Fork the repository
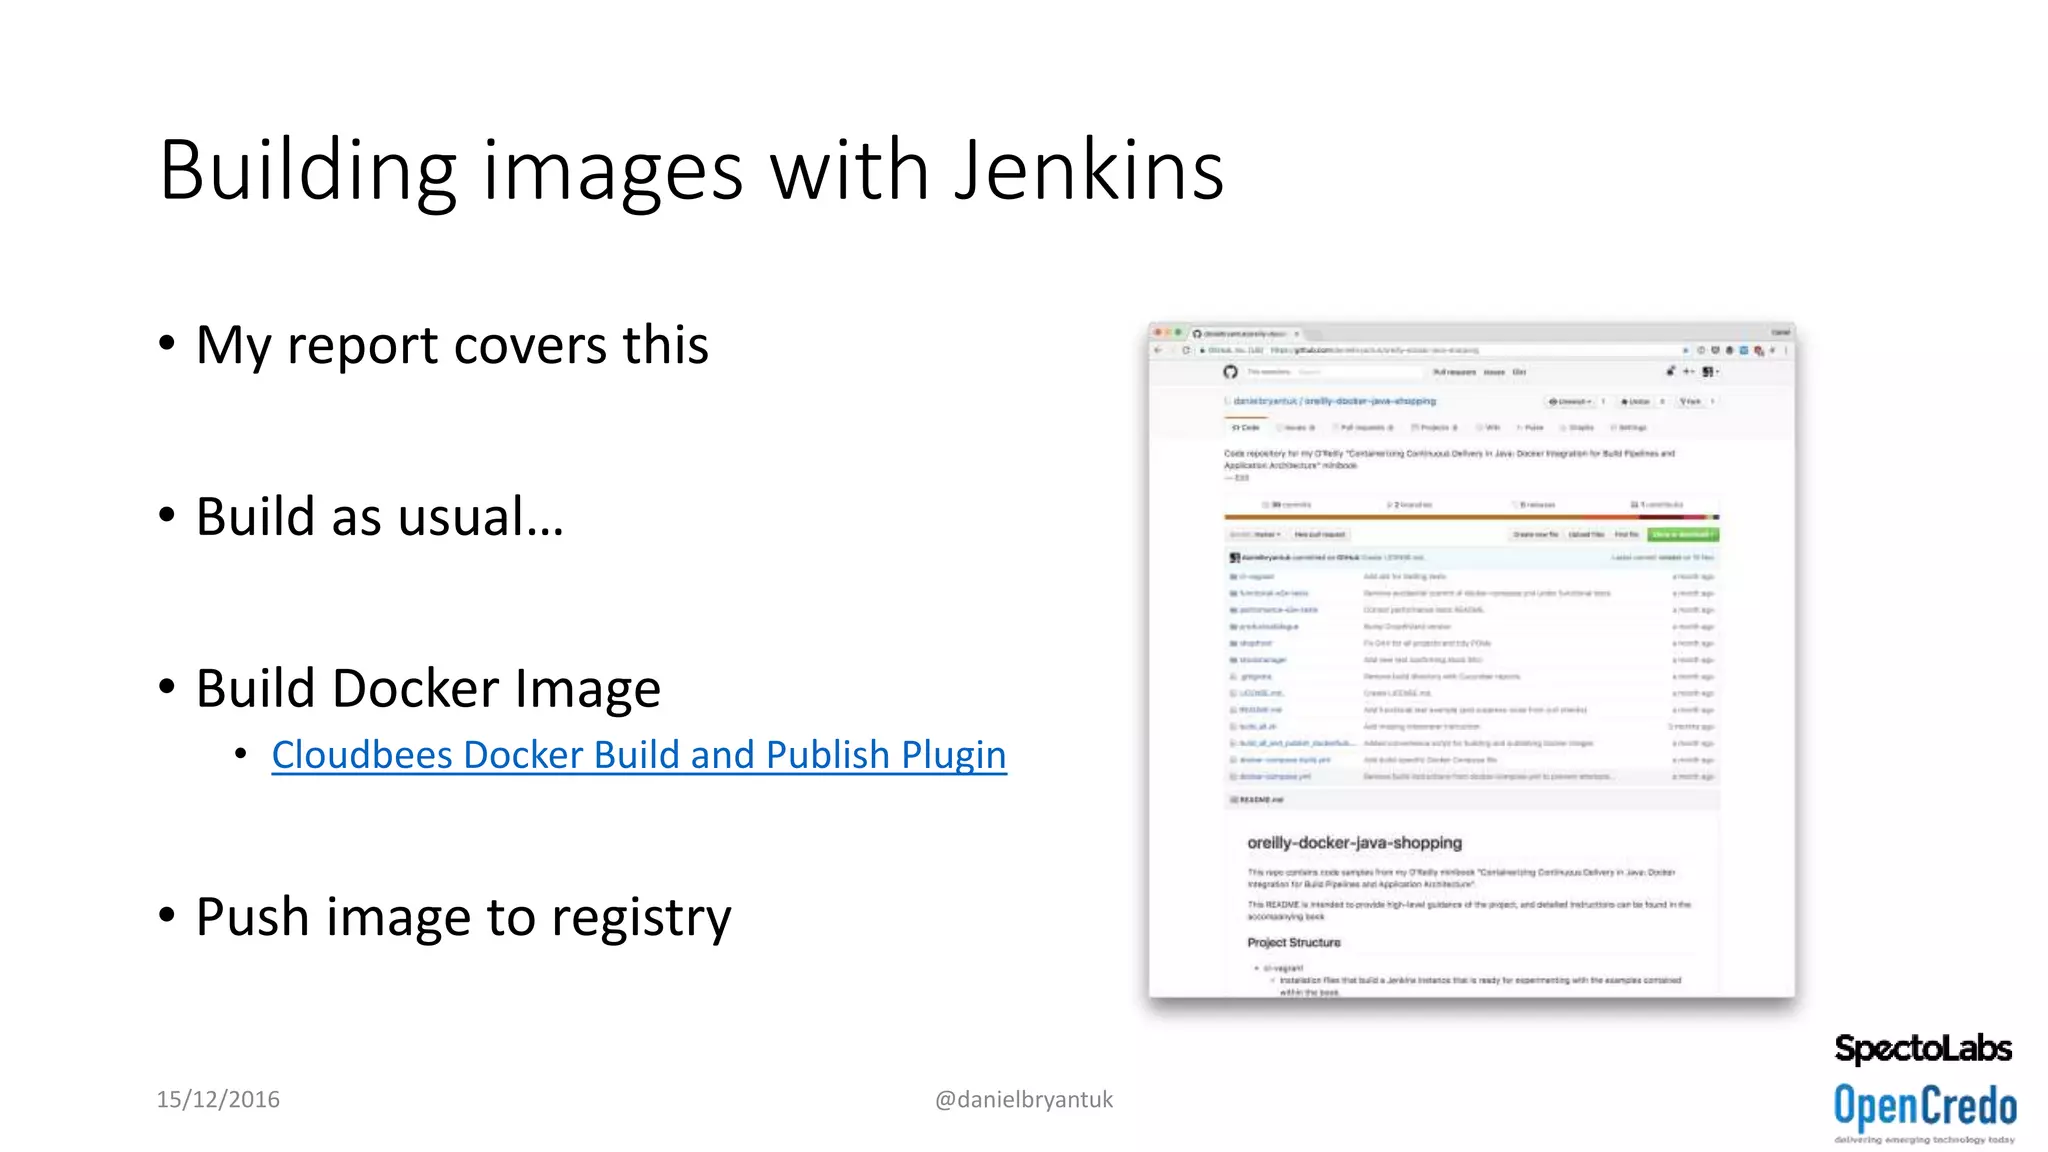Image resolution: width=2048 pixels, height=1152 pixels. point(1691,401)
